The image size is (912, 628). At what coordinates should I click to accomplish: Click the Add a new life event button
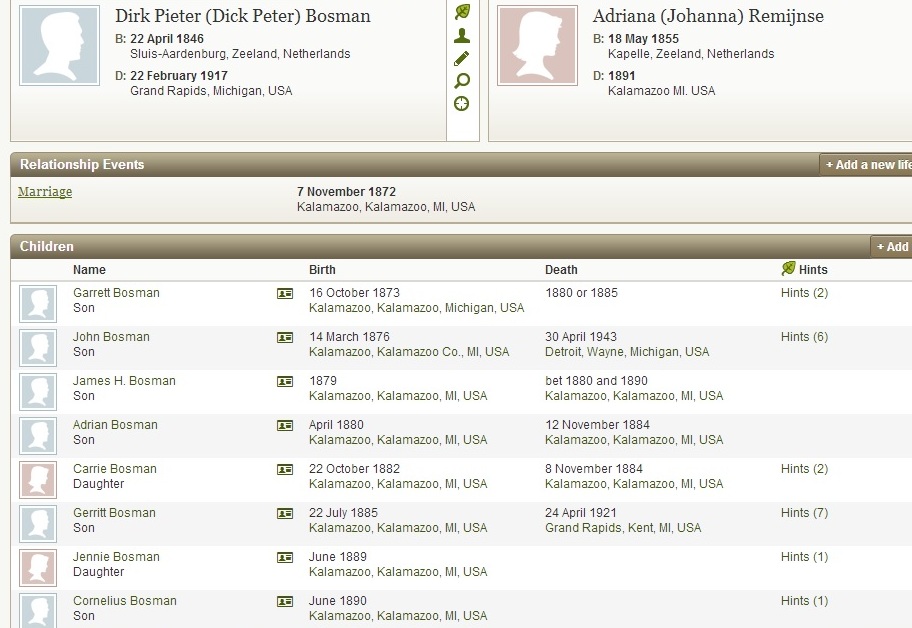click(x=866, y=165)
